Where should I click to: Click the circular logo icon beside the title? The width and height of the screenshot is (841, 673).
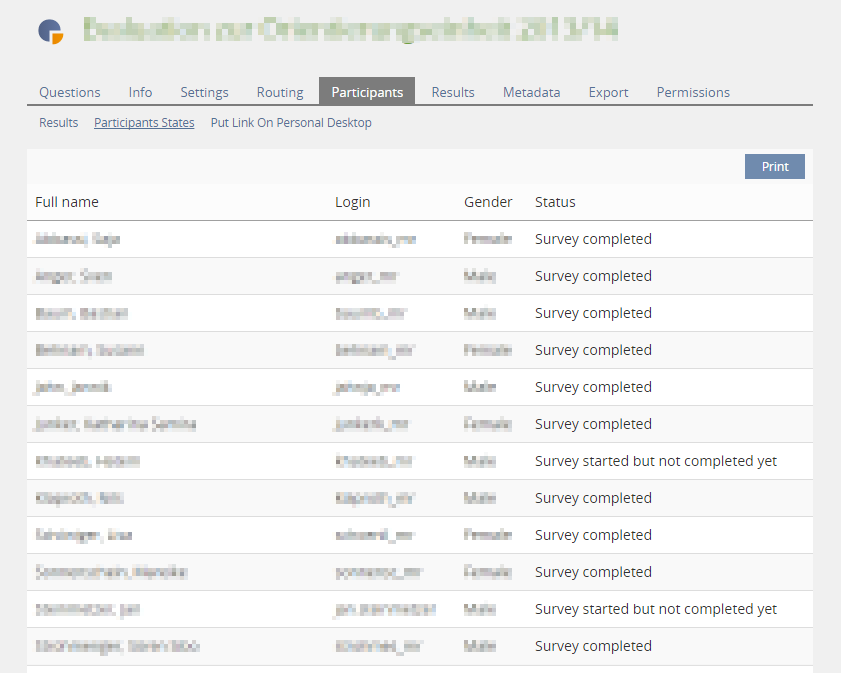(x=51, y=32)
